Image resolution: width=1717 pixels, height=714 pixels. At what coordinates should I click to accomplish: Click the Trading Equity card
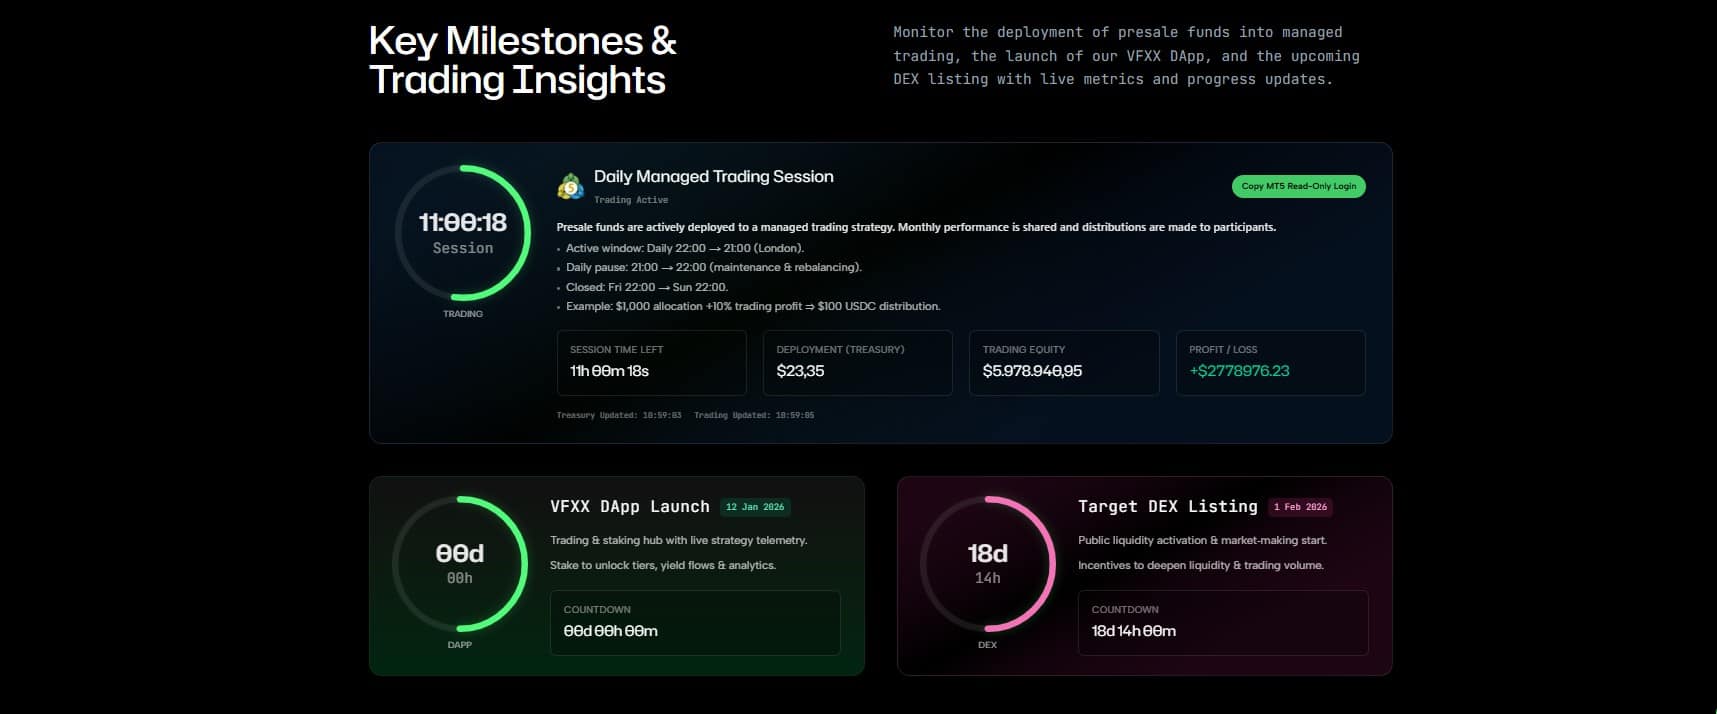[1064, 363]
